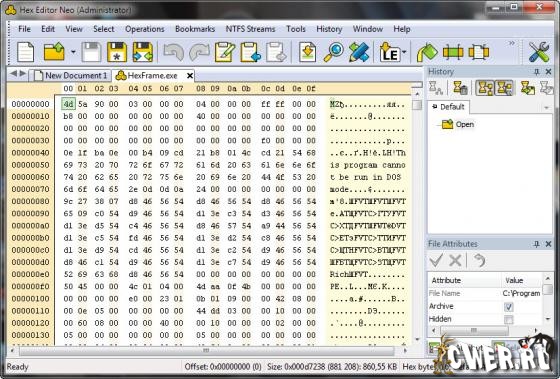
Task: Click the hourglass with green arrow History icon
Action: click(x=528, y=88)
